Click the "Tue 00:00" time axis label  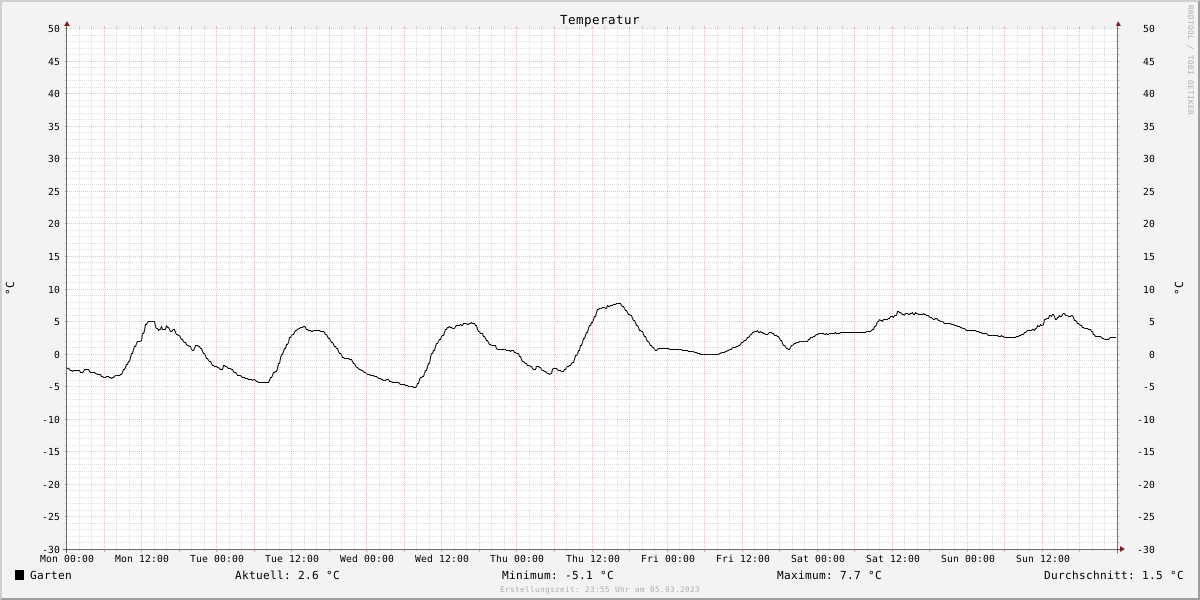click(x=217, y=559)
